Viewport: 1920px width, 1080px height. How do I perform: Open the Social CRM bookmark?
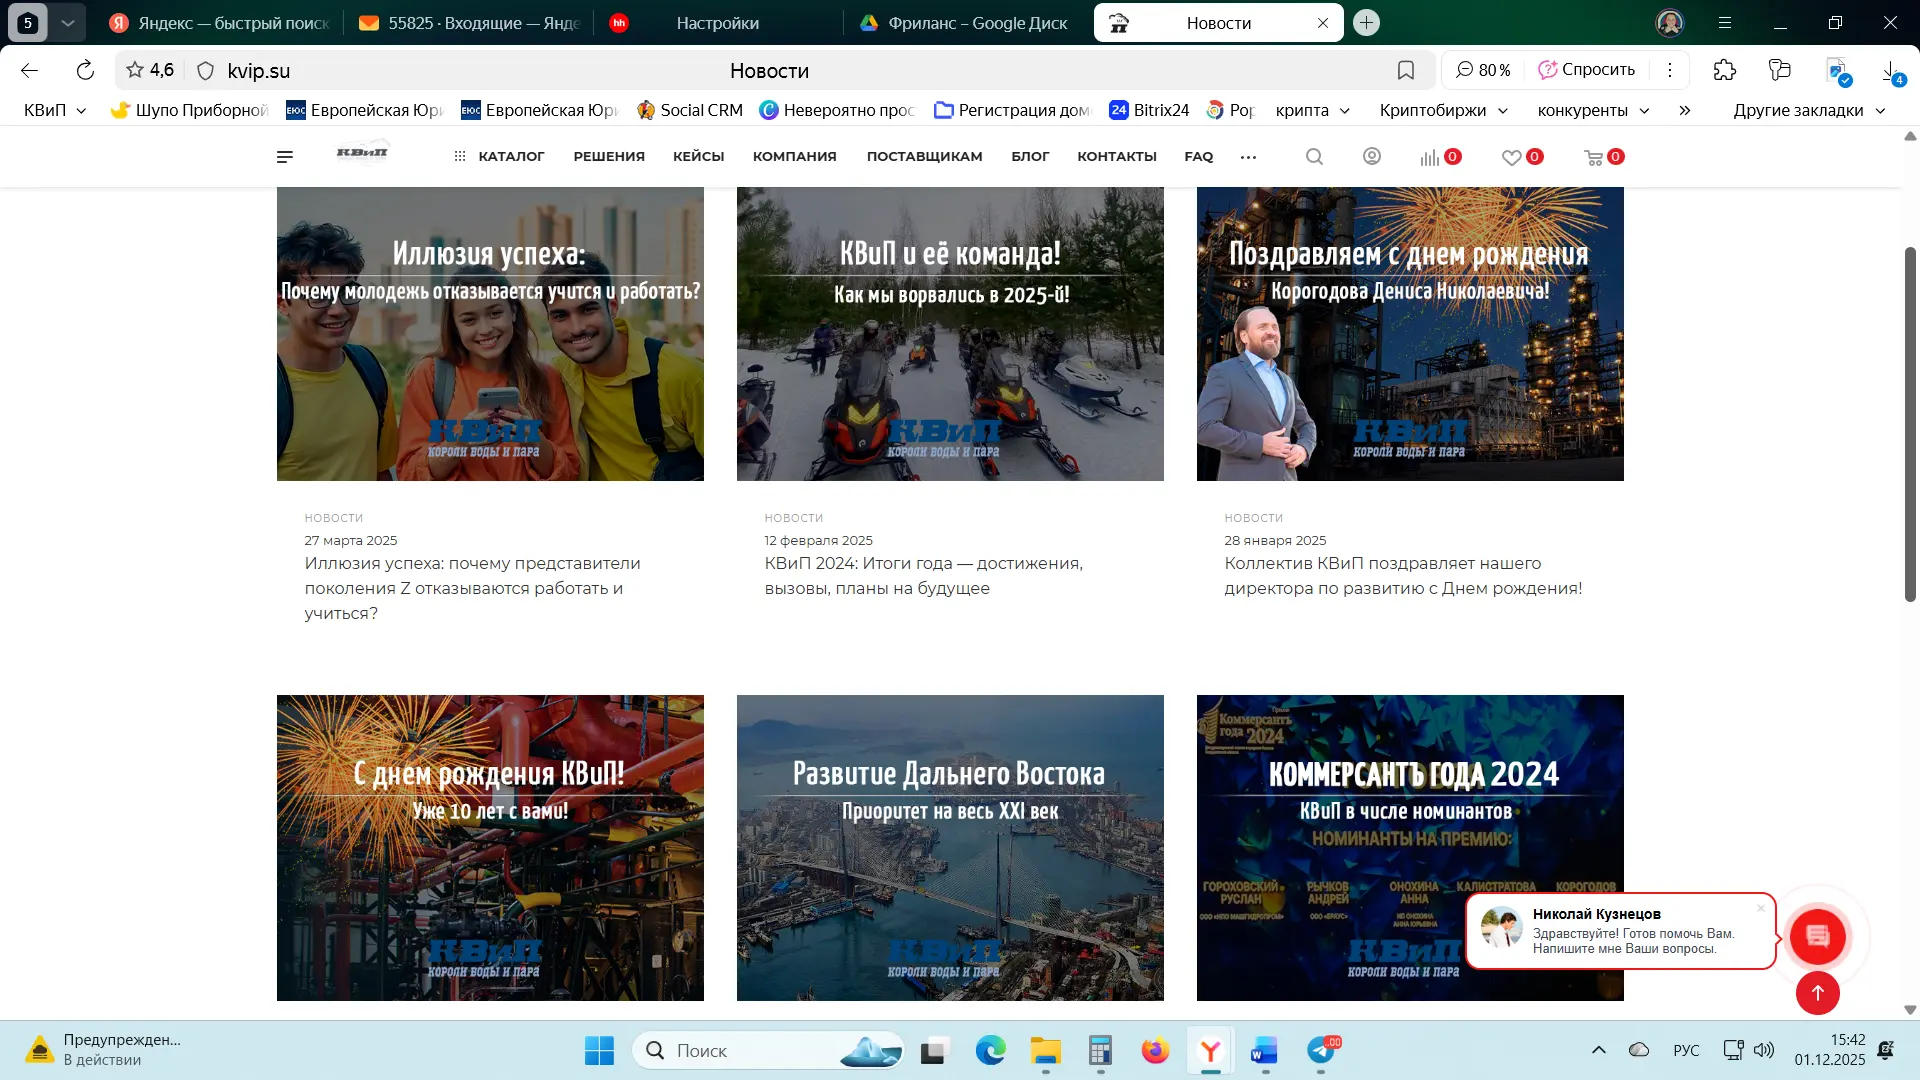690,110
